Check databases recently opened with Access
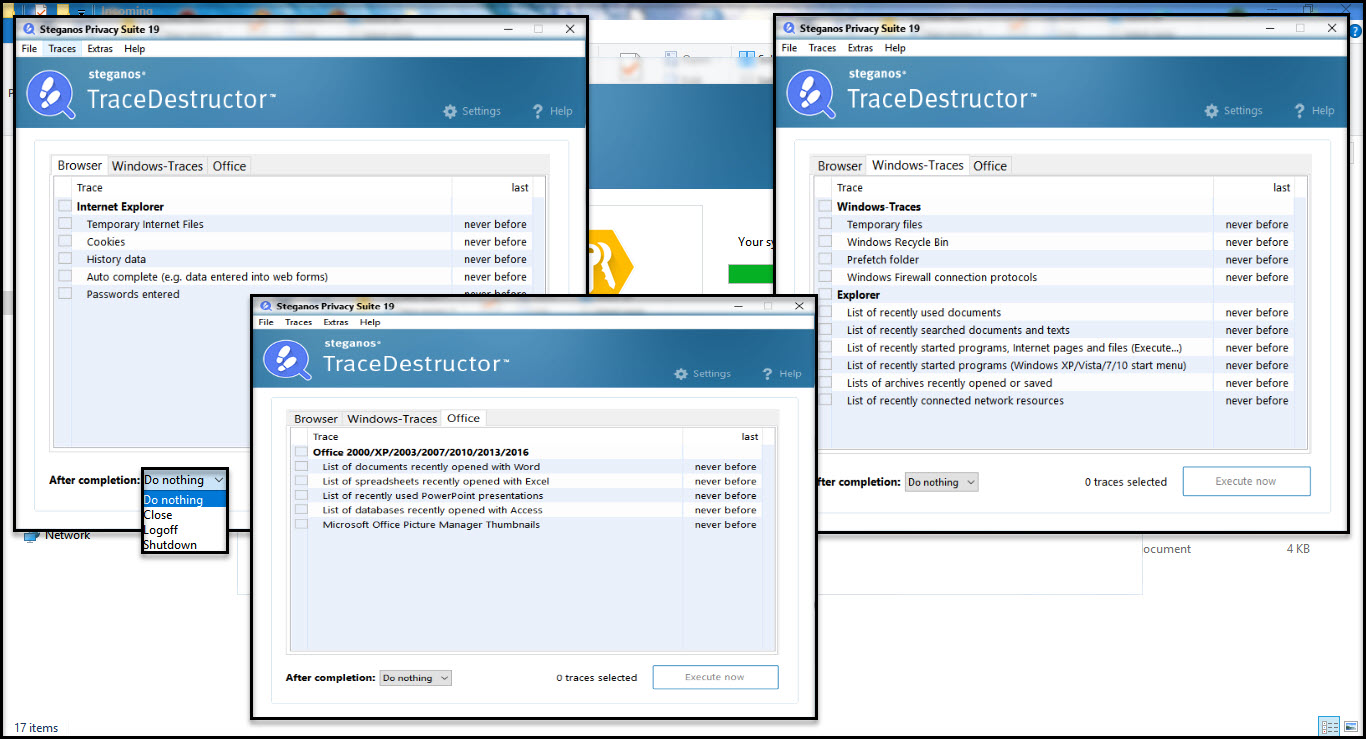 pos(301,510)
